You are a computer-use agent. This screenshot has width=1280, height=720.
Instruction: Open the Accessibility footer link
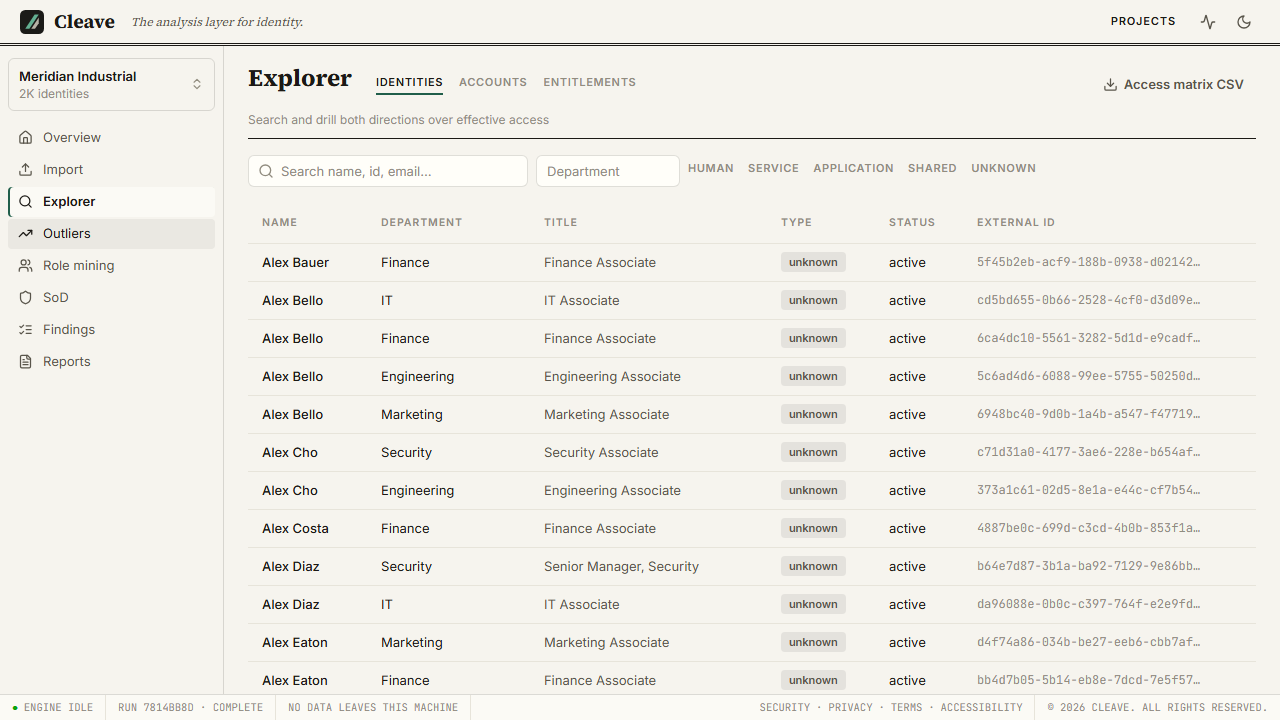(981, 707)
